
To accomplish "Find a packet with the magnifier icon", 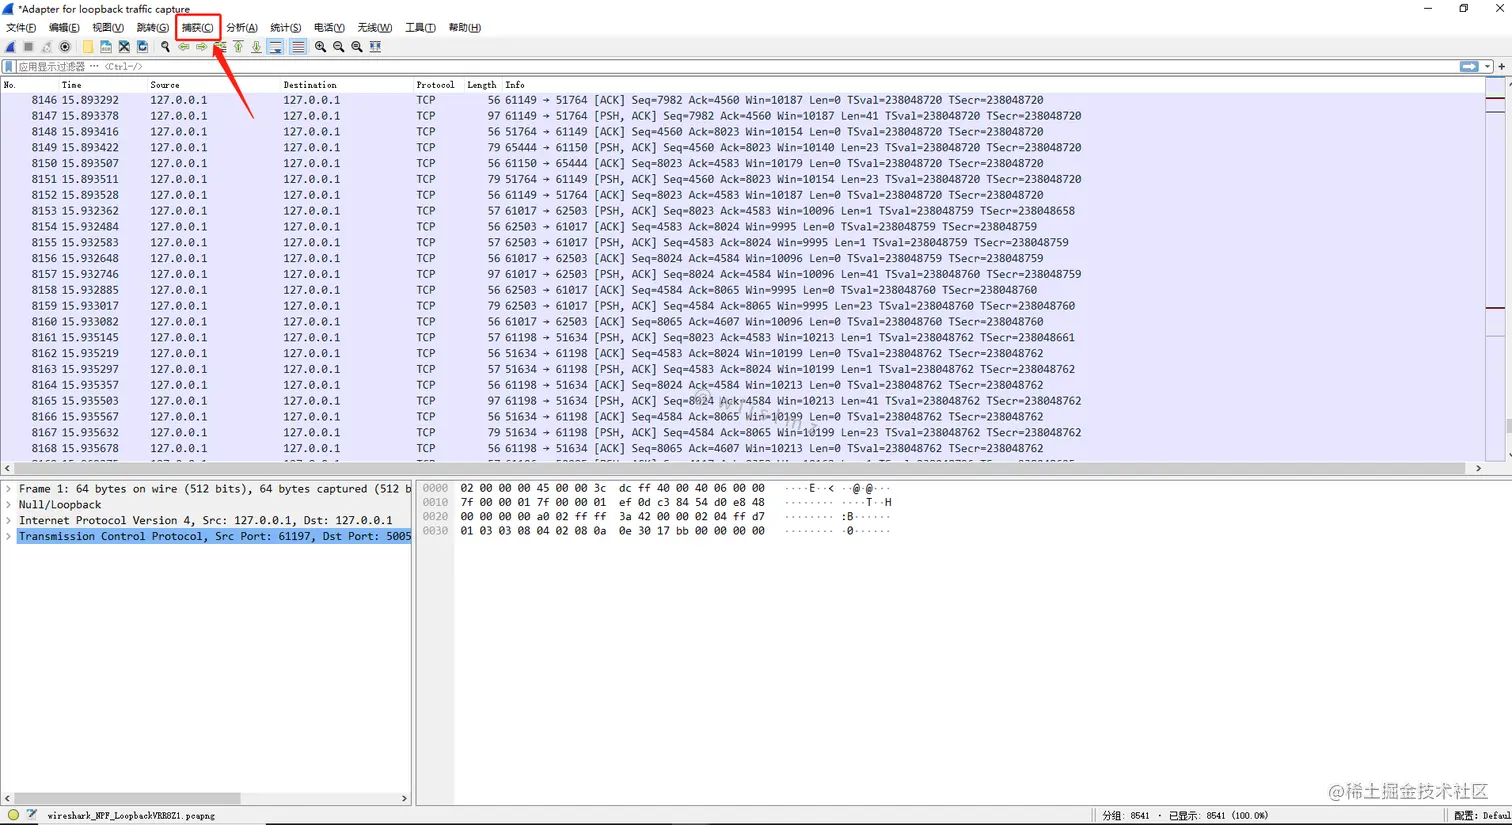I will [x=165, y=47].
